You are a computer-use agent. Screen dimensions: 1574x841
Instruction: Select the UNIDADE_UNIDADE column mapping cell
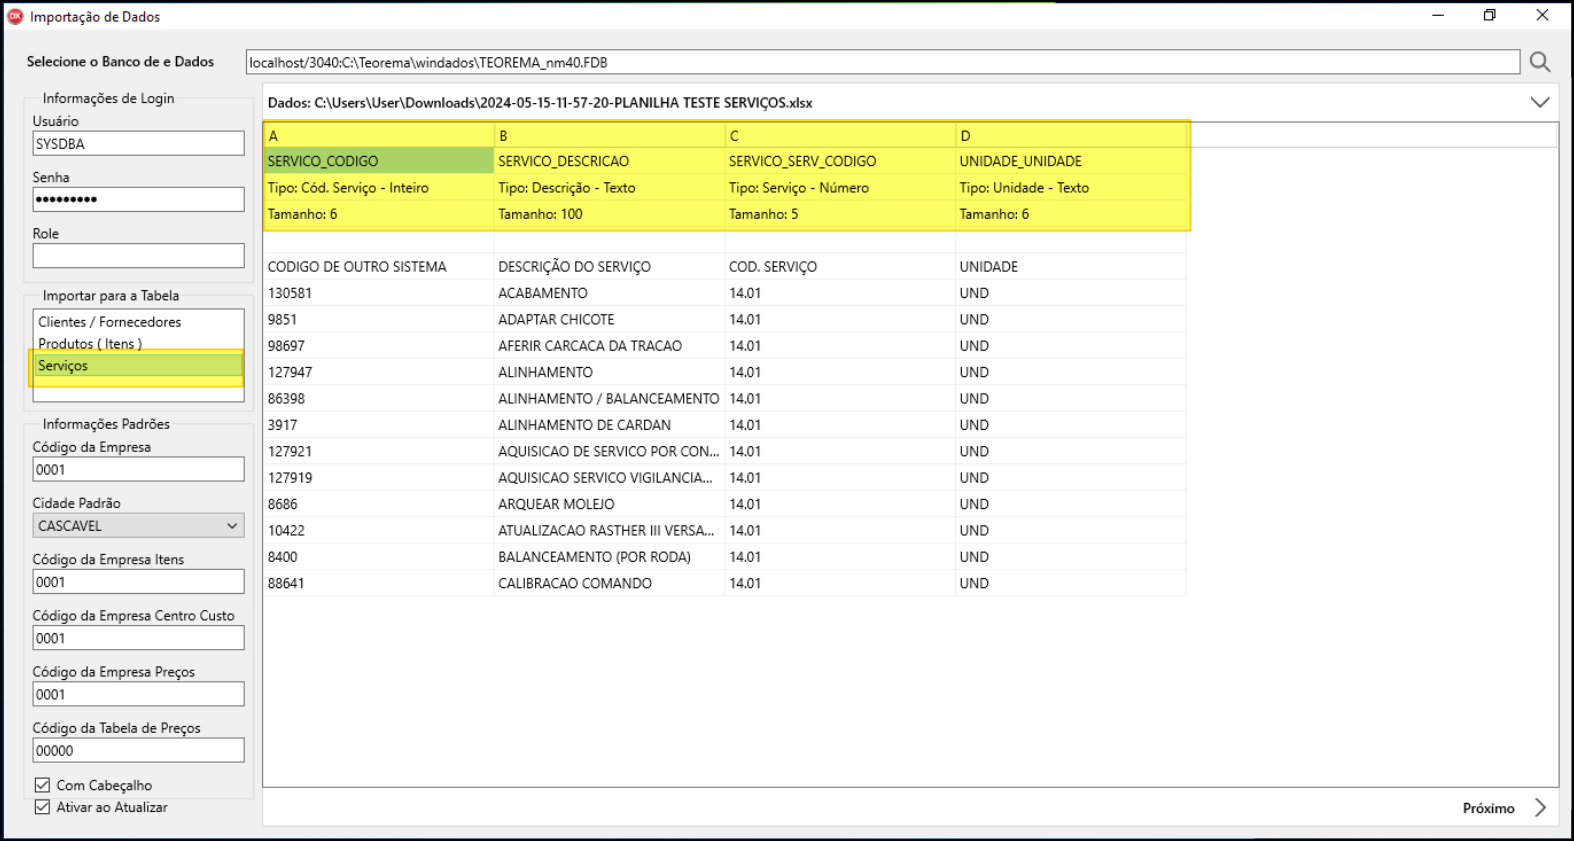pos(1071,161)
